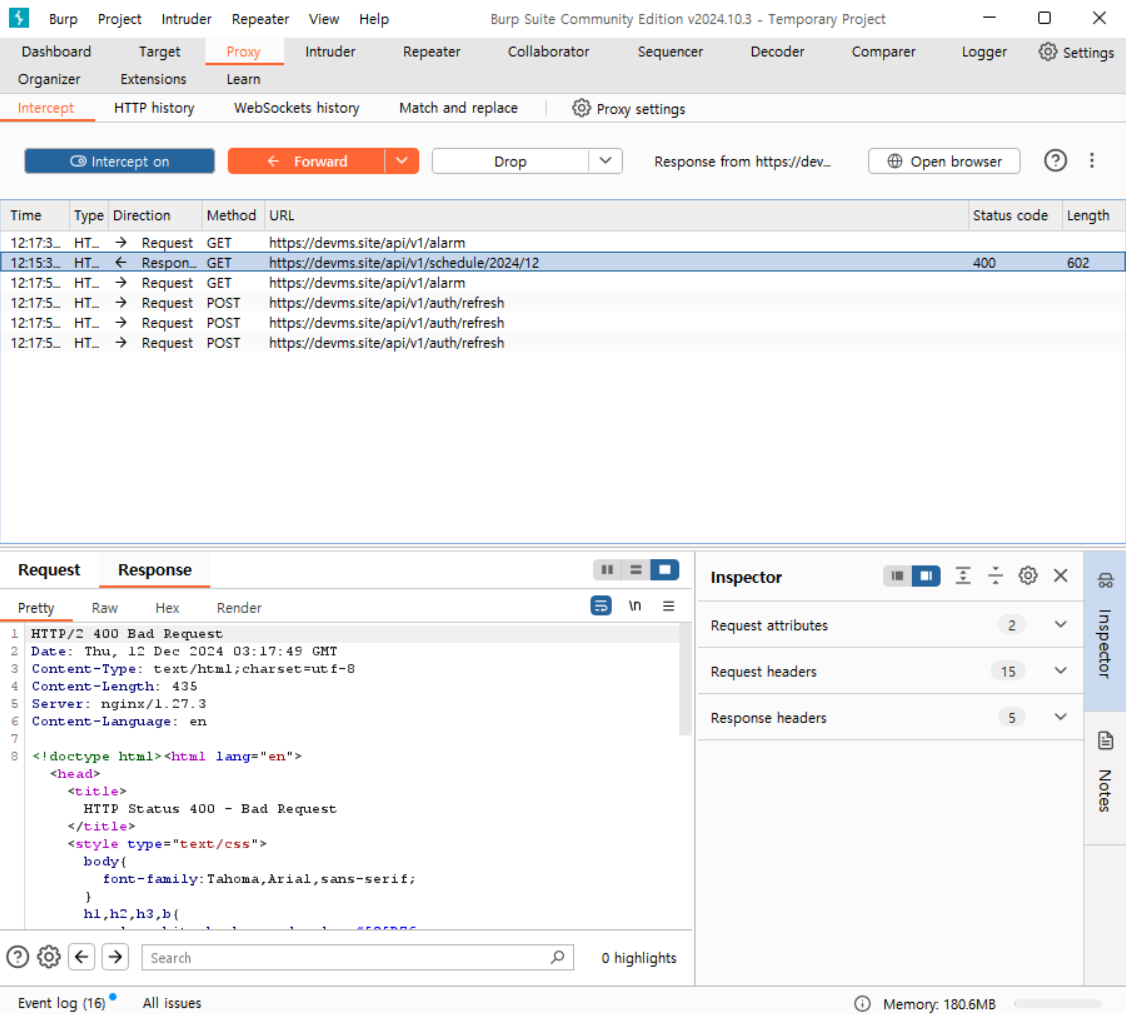Open the Settings gear in top bar

click(1076, 52)
